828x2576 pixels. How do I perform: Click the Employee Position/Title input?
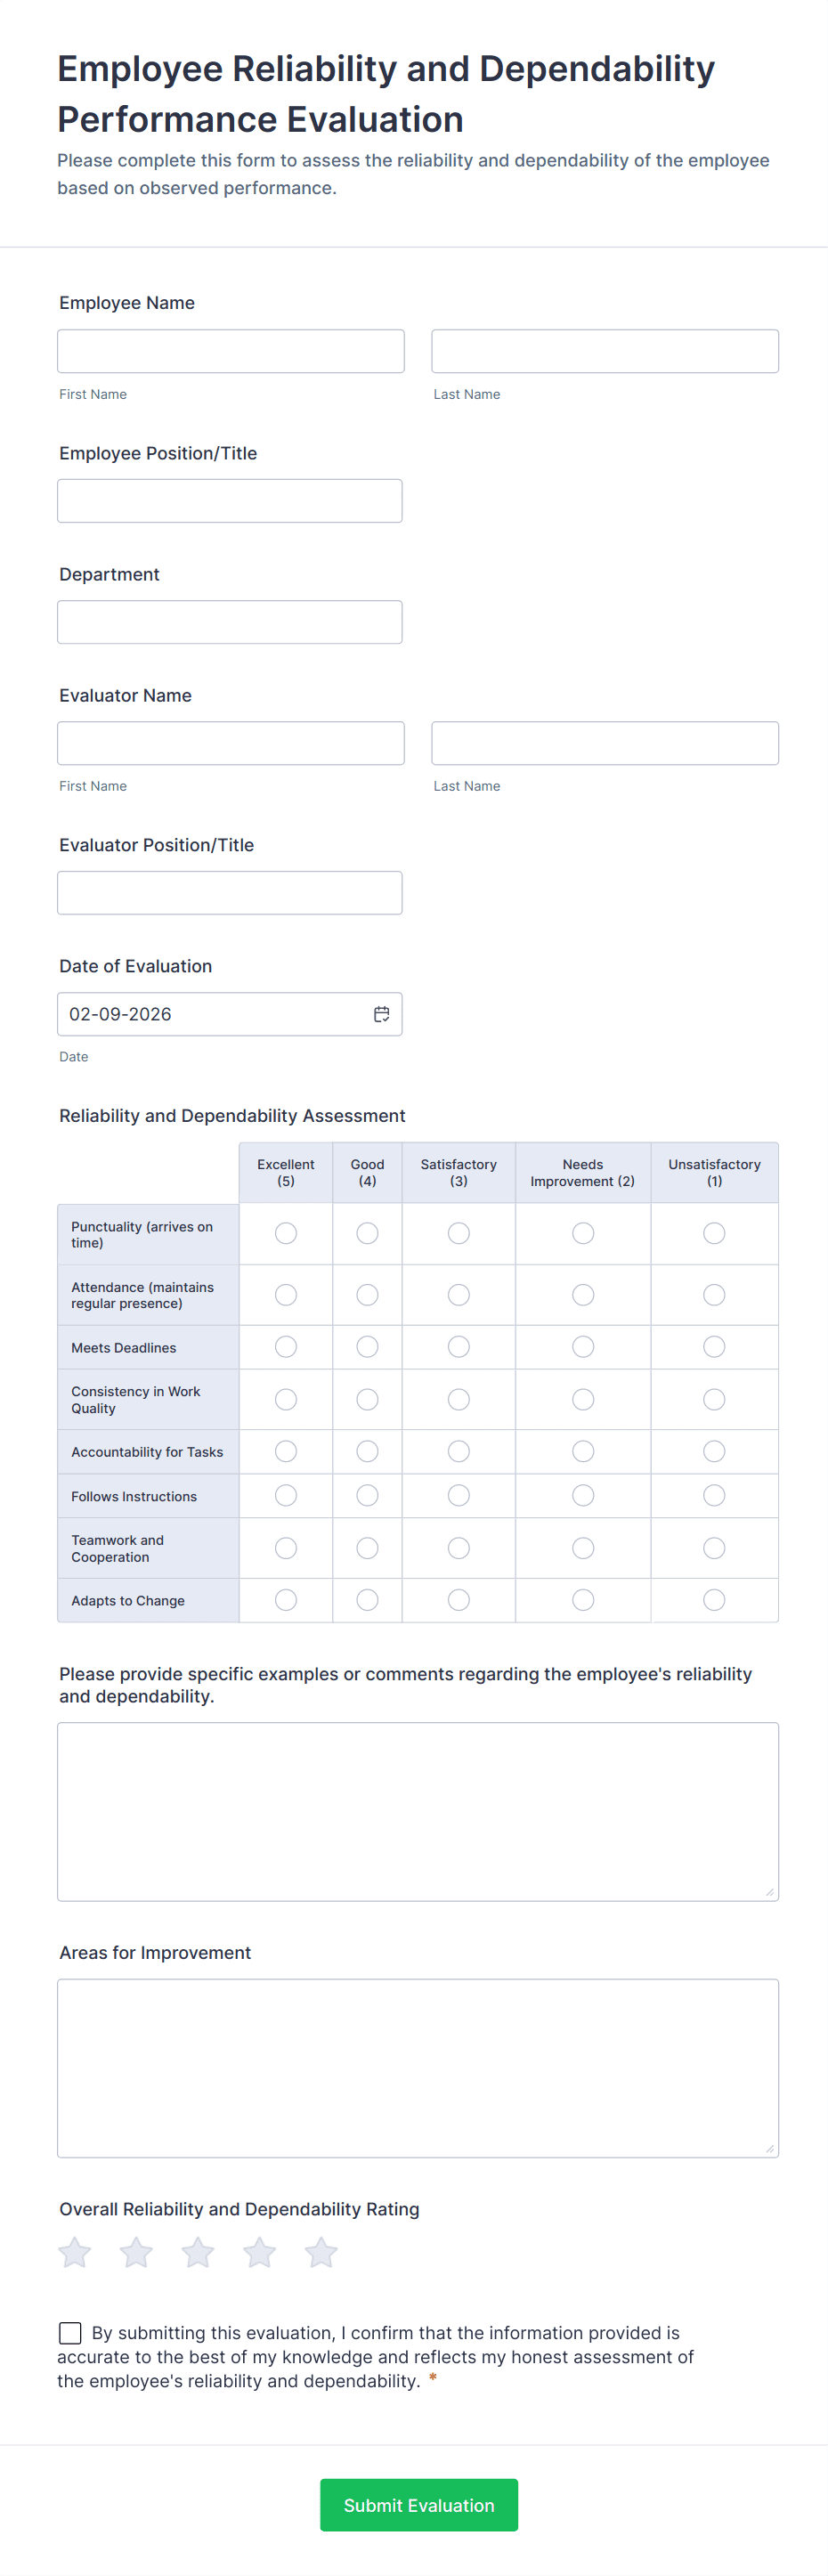(x=230, y=501)
